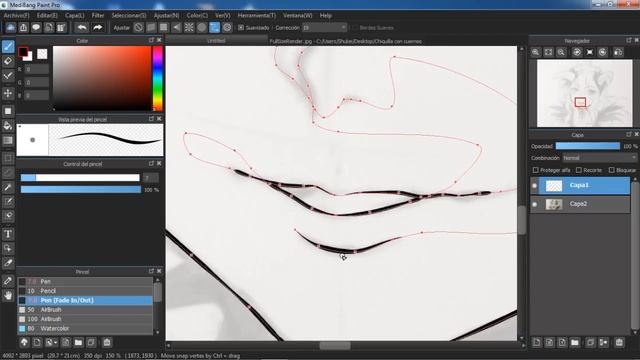Click the foreground color swatch
Image resolution: width=640 pixels, height=360 pixels.
click(23, 51)
